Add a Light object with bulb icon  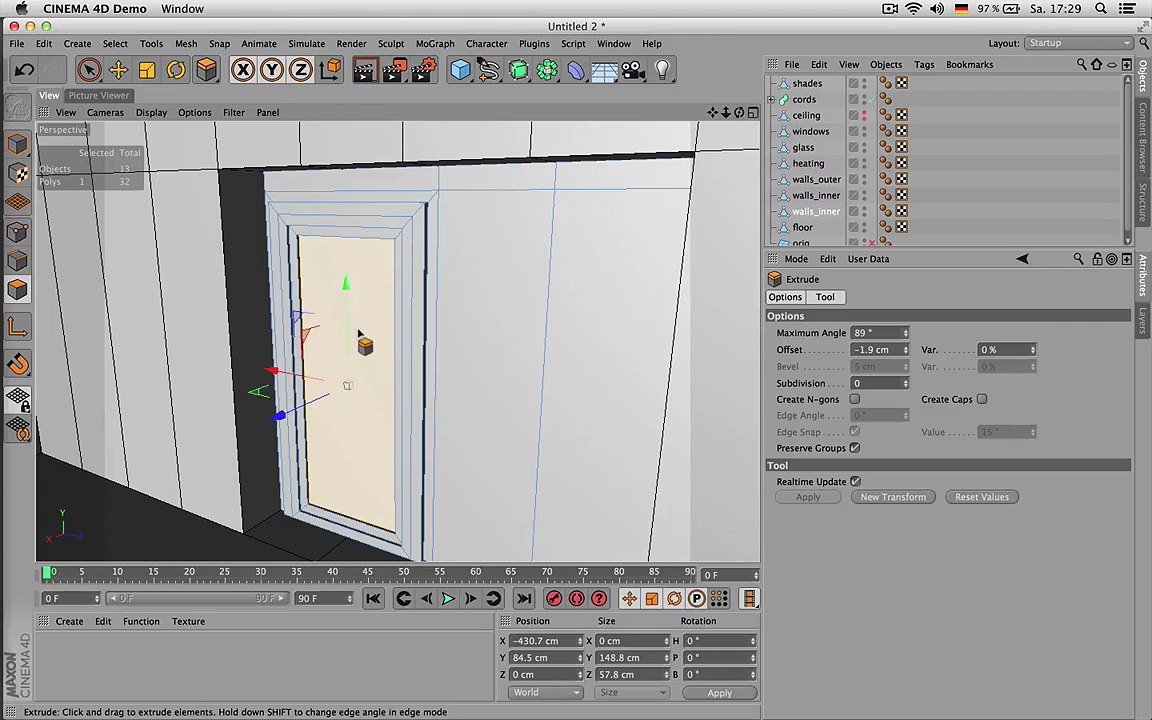click(663, 70)
